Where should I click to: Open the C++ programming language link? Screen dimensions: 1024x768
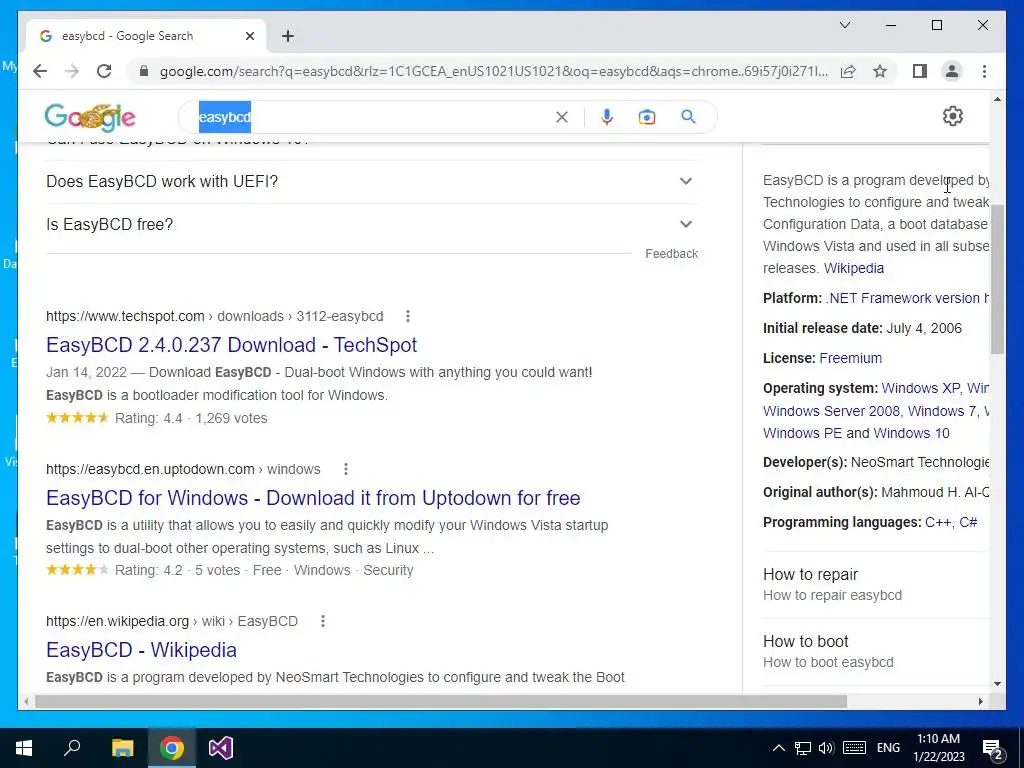point(938,522)
